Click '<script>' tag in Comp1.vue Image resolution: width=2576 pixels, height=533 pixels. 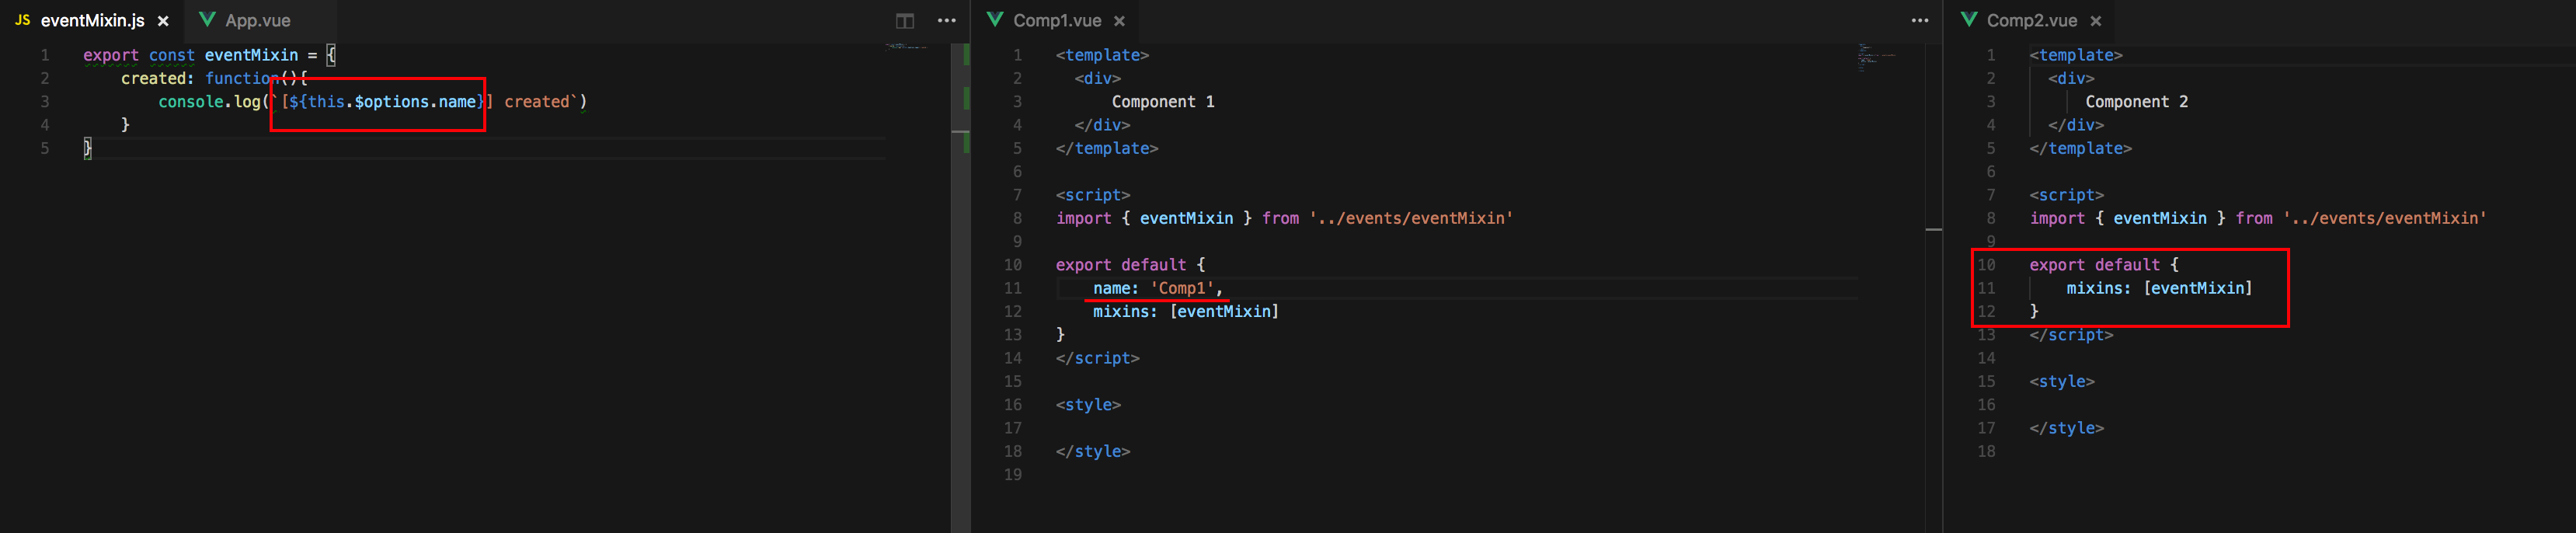[1093, 195]
